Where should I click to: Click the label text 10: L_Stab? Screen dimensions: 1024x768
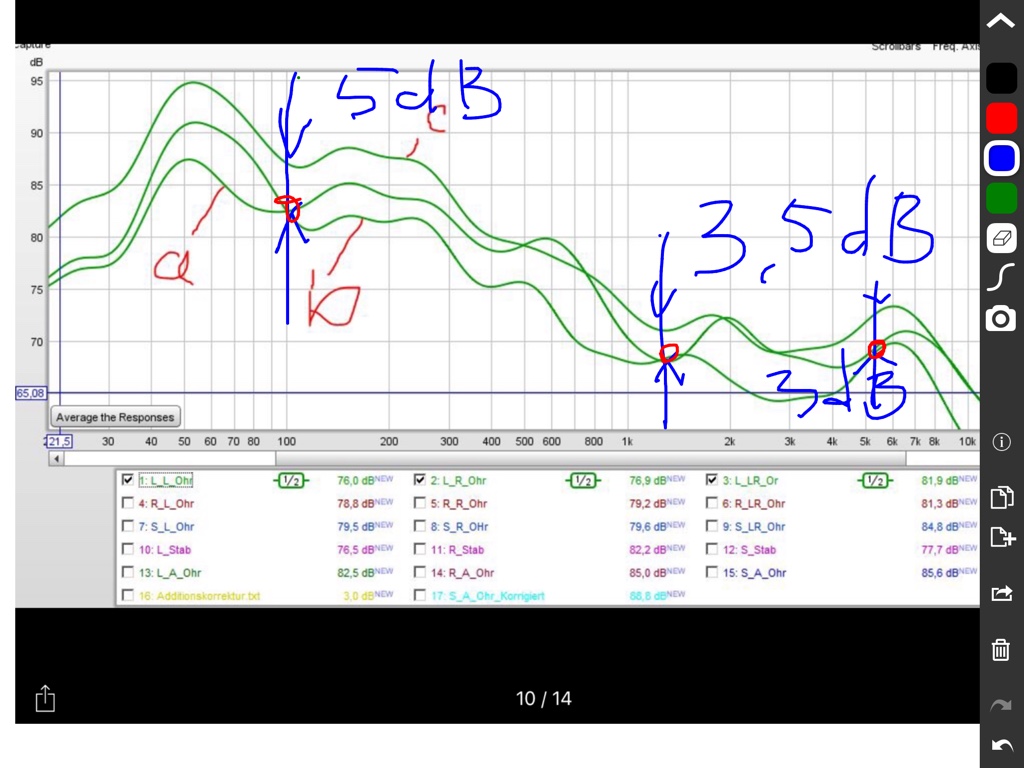(x=165, y=550)
